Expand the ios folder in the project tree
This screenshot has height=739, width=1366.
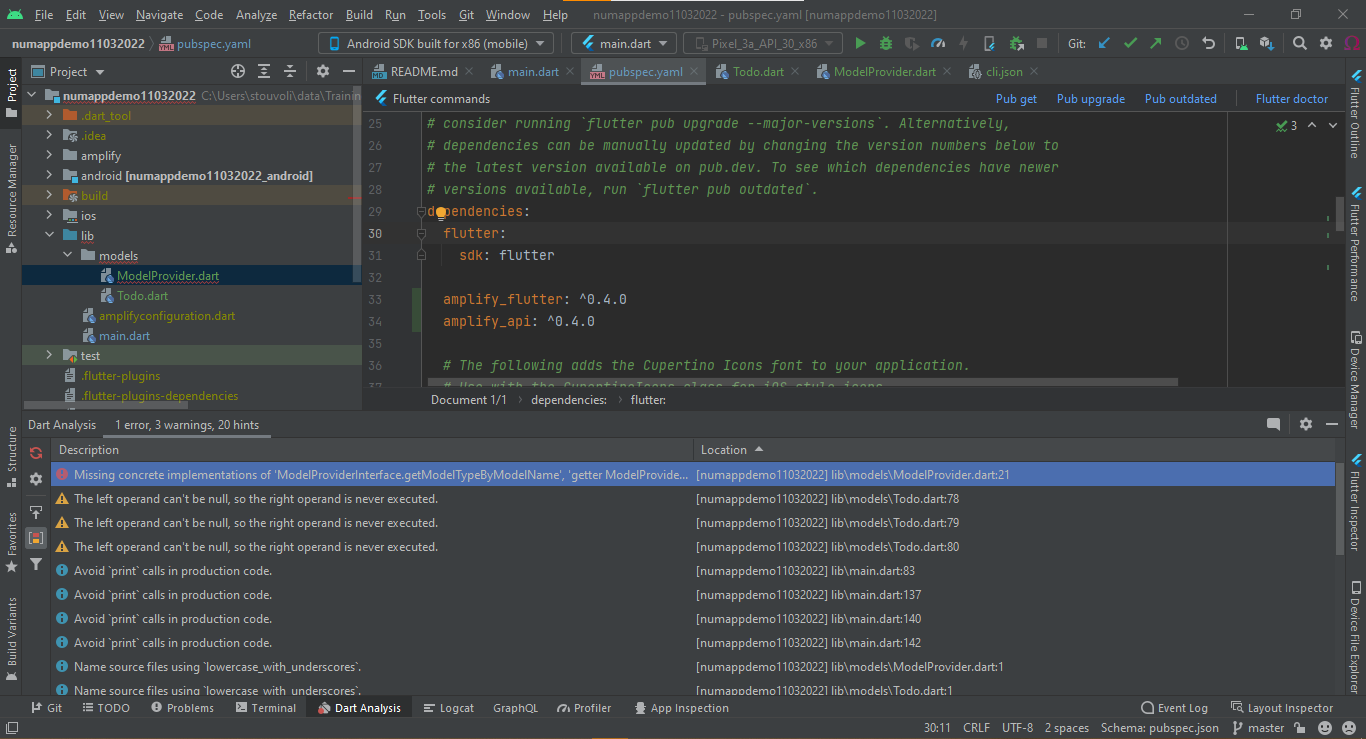[48, 215]
